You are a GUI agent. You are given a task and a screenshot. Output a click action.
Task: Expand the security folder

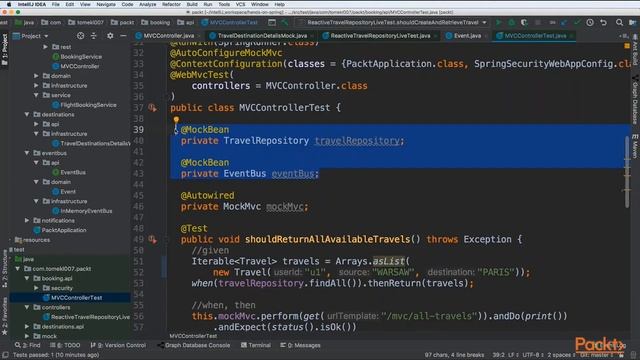point(36,288)
